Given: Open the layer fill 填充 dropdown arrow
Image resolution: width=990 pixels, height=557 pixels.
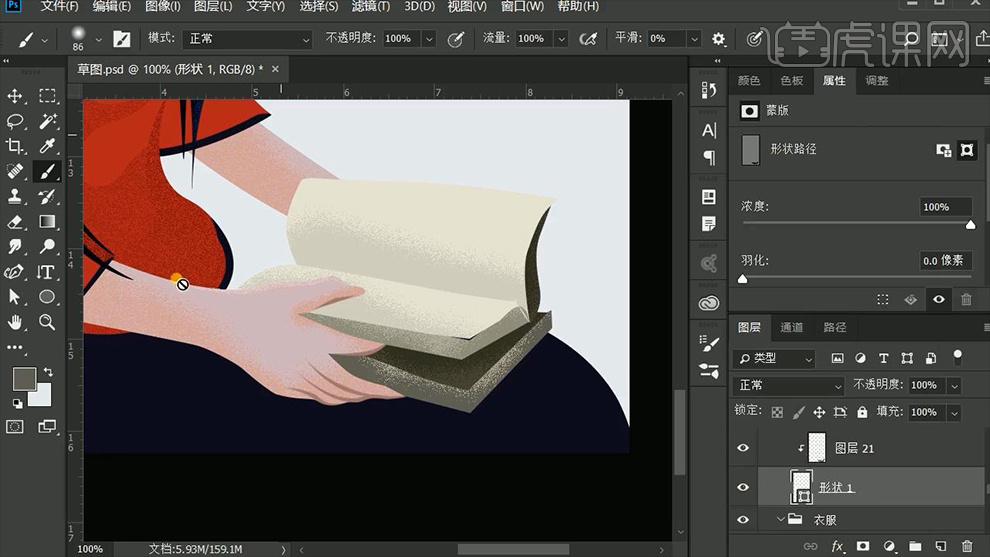Looking at the screenshot, I should coord(955,412).
